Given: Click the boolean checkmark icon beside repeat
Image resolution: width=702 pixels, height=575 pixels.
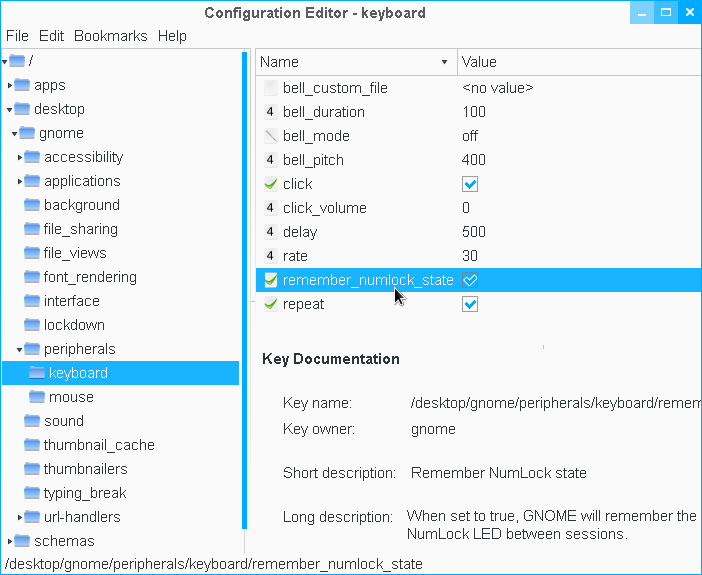Looking at the screenshot, I should point(270,304).
